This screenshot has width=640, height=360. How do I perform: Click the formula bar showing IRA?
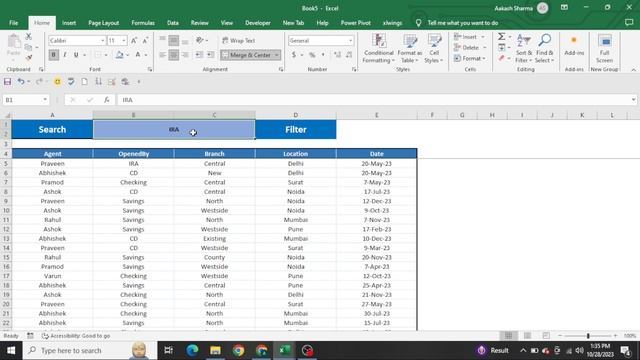tap(376, 100)
